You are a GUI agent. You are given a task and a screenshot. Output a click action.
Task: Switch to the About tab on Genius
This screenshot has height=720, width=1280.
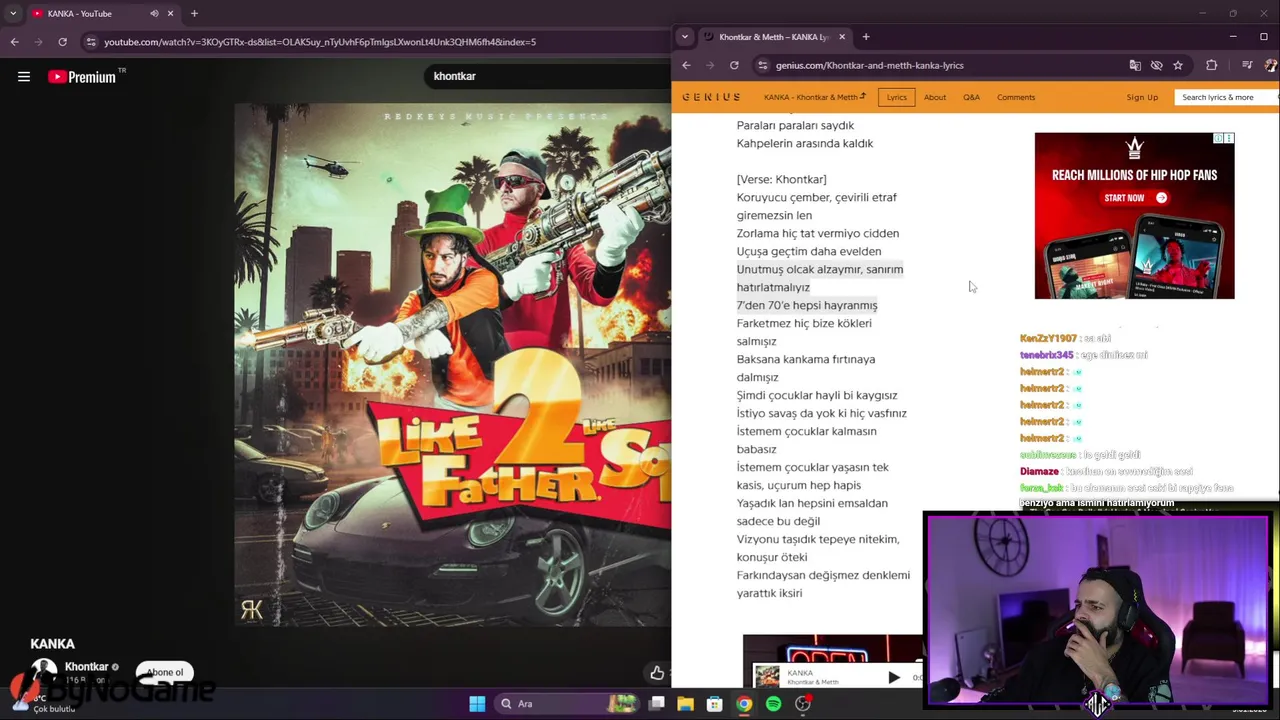935,97
